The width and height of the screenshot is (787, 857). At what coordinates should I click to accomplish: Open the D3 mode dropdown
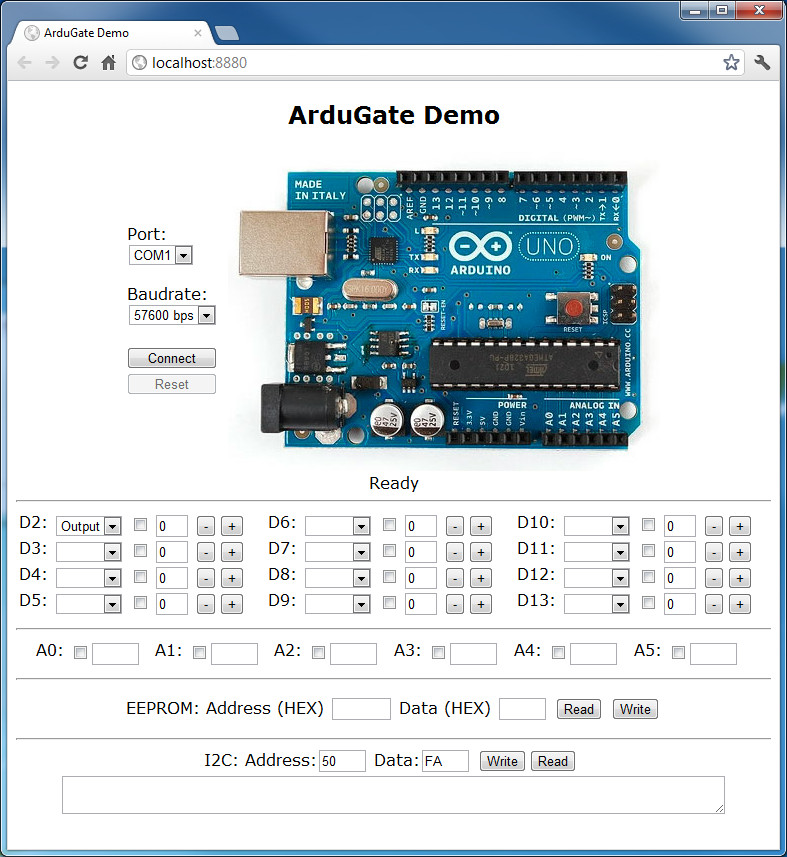pos(89,552)
